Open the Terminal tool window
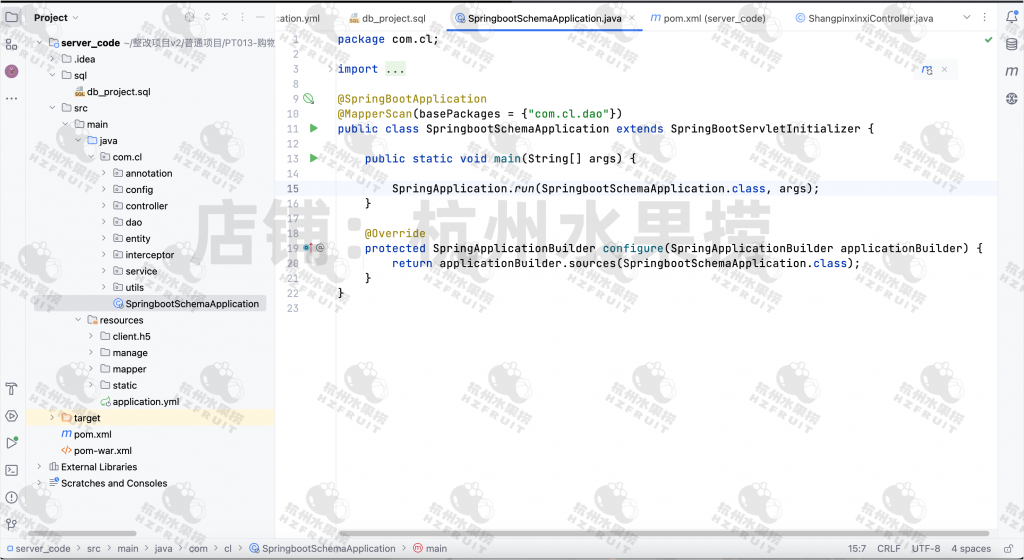1024x560 pixels. 12,470
